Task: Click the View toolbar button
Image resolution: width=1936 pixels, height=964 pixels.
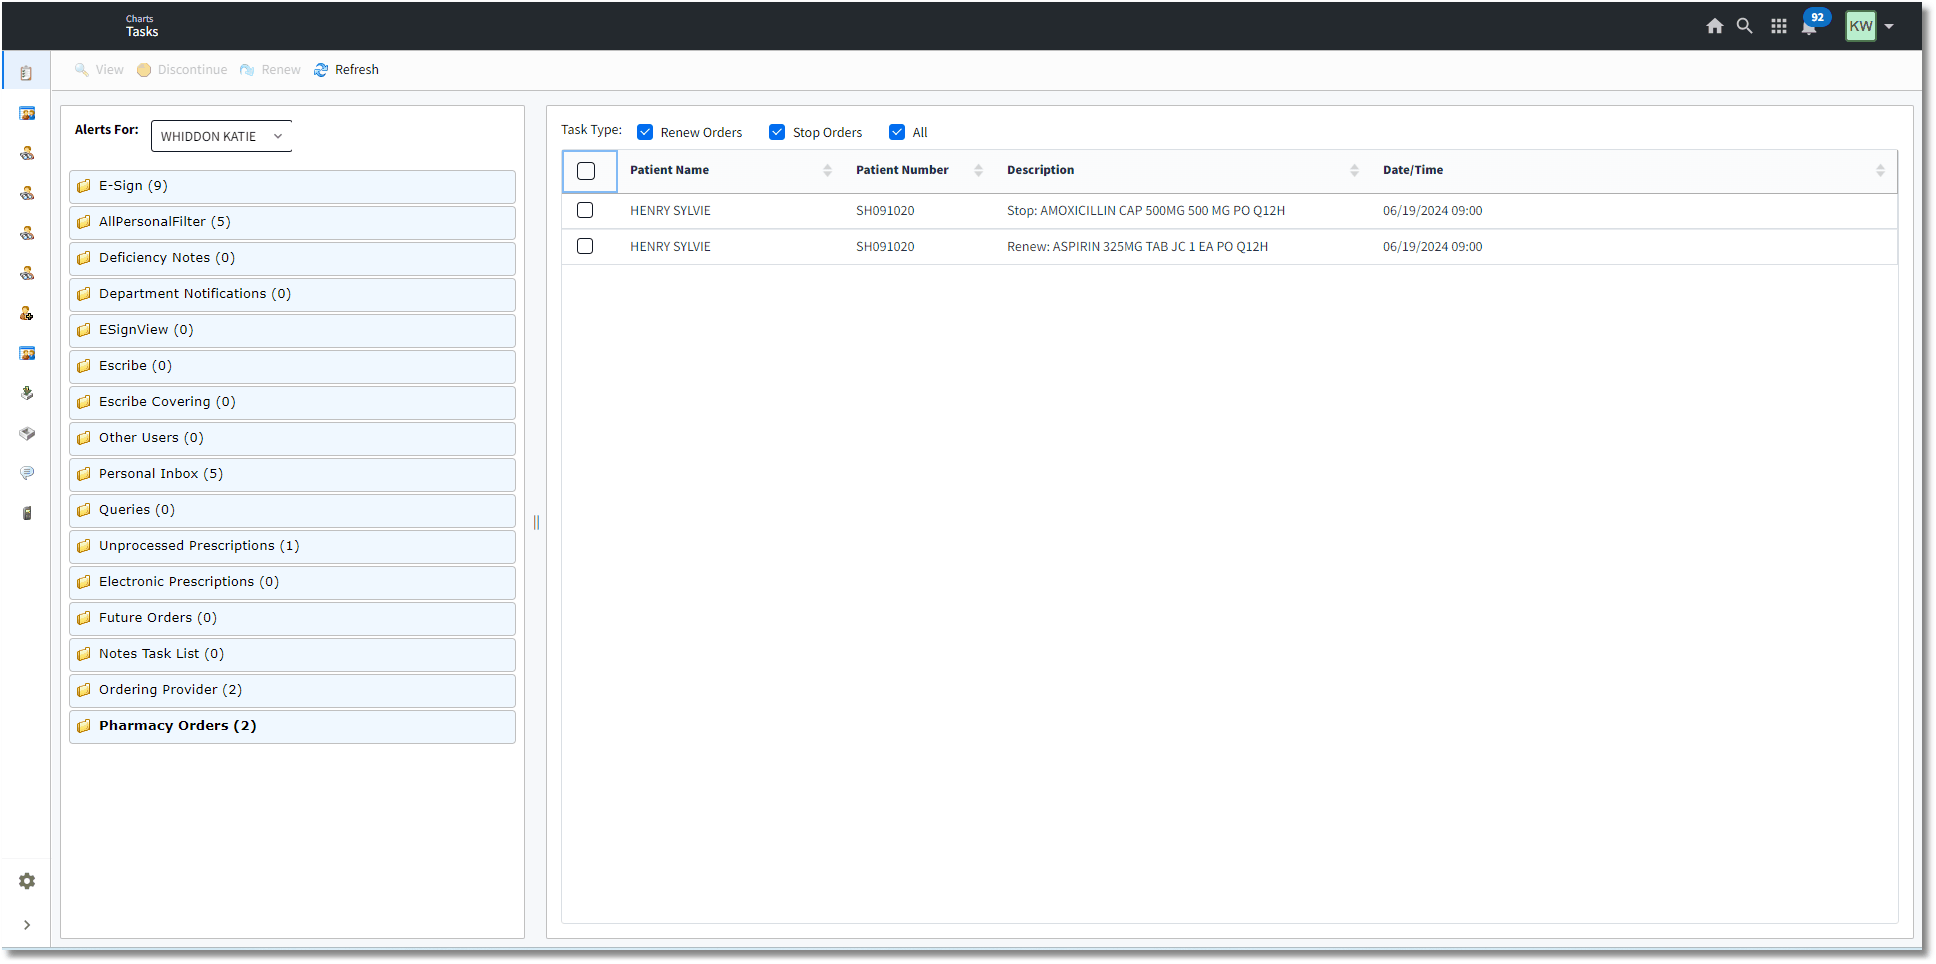Action: [99, 70]
